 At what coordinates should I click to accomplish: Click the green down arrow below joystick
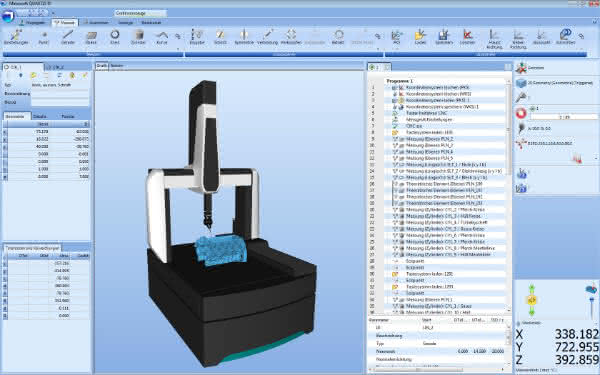[x=532, y=312]
